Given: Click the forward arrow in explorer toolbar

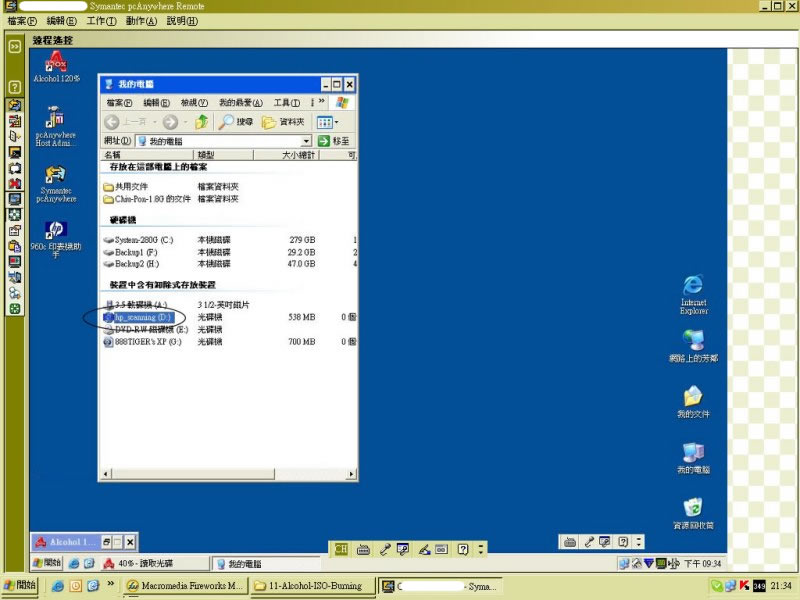Looking at the screenshot, I should point(170,121).
